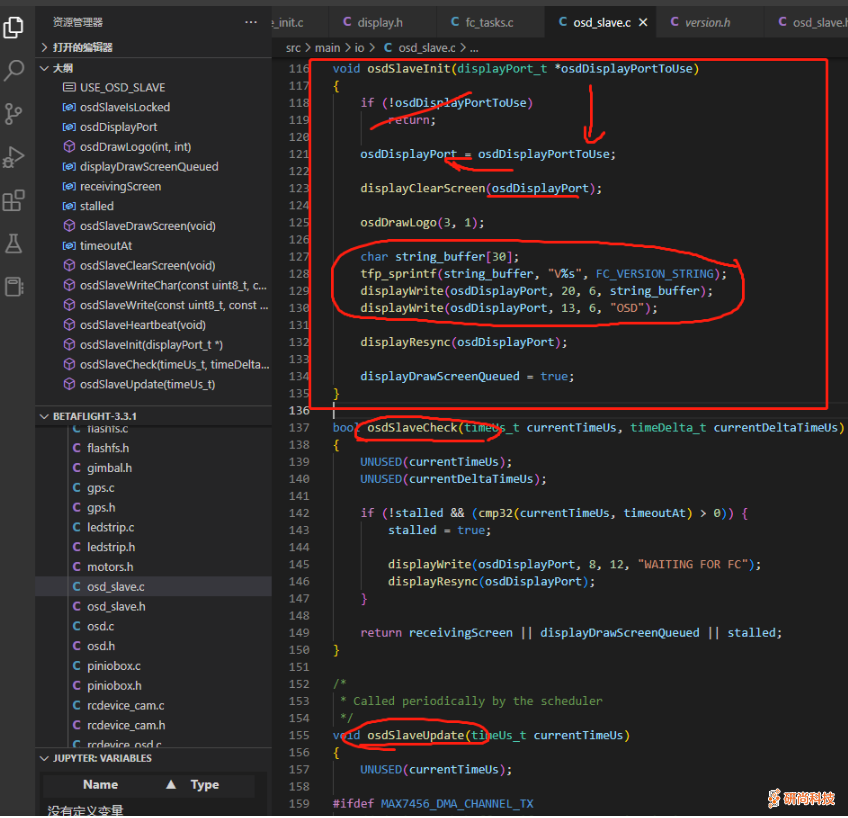Open the Run and Debug view
Viewport: 848px width, 818px height.
[x=14, y=157]
